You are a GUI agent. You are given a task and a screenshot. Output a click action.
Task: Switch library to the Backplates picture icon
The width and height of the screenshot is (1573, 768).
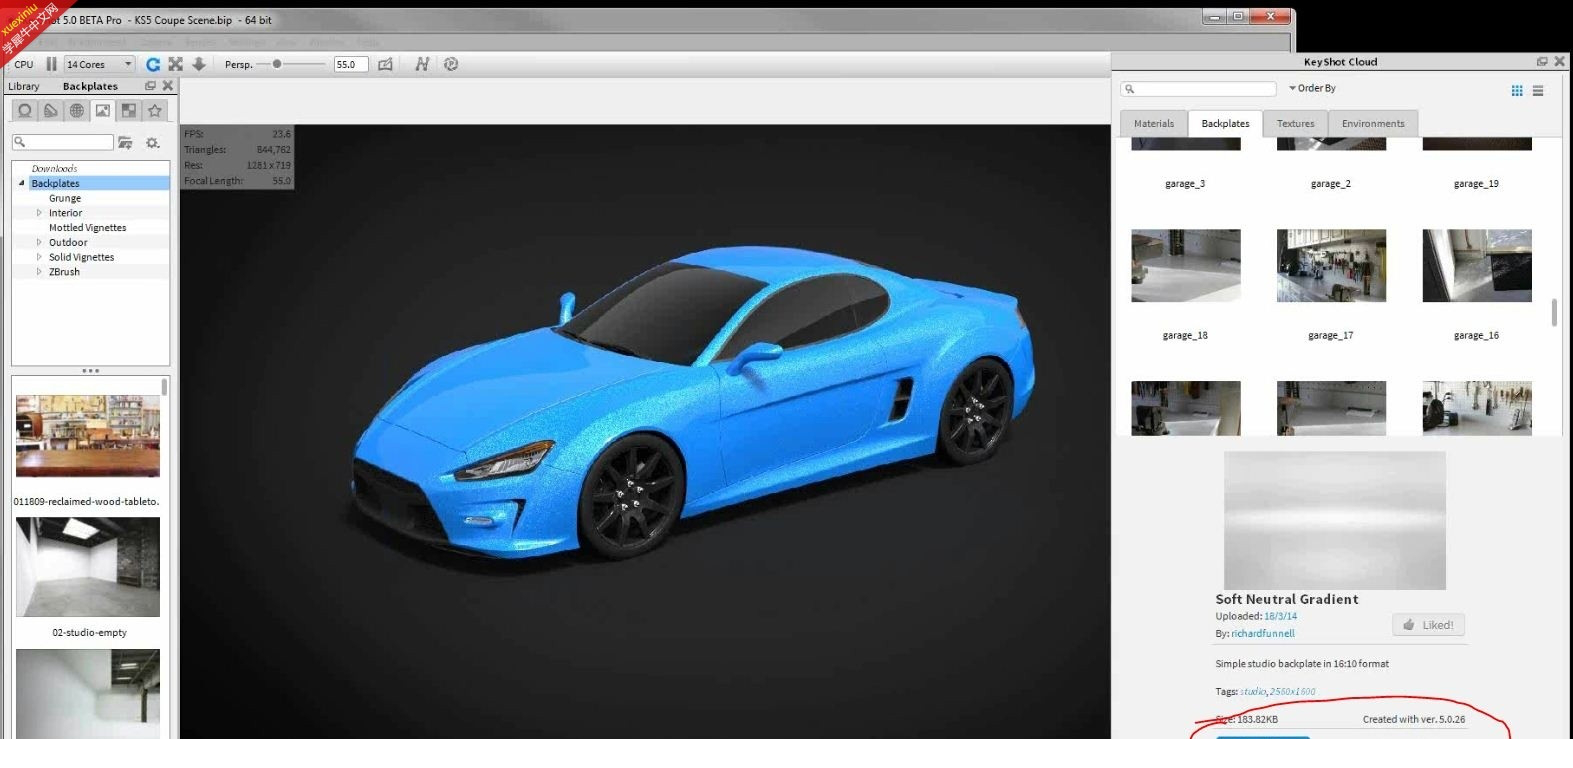point(103,111)
